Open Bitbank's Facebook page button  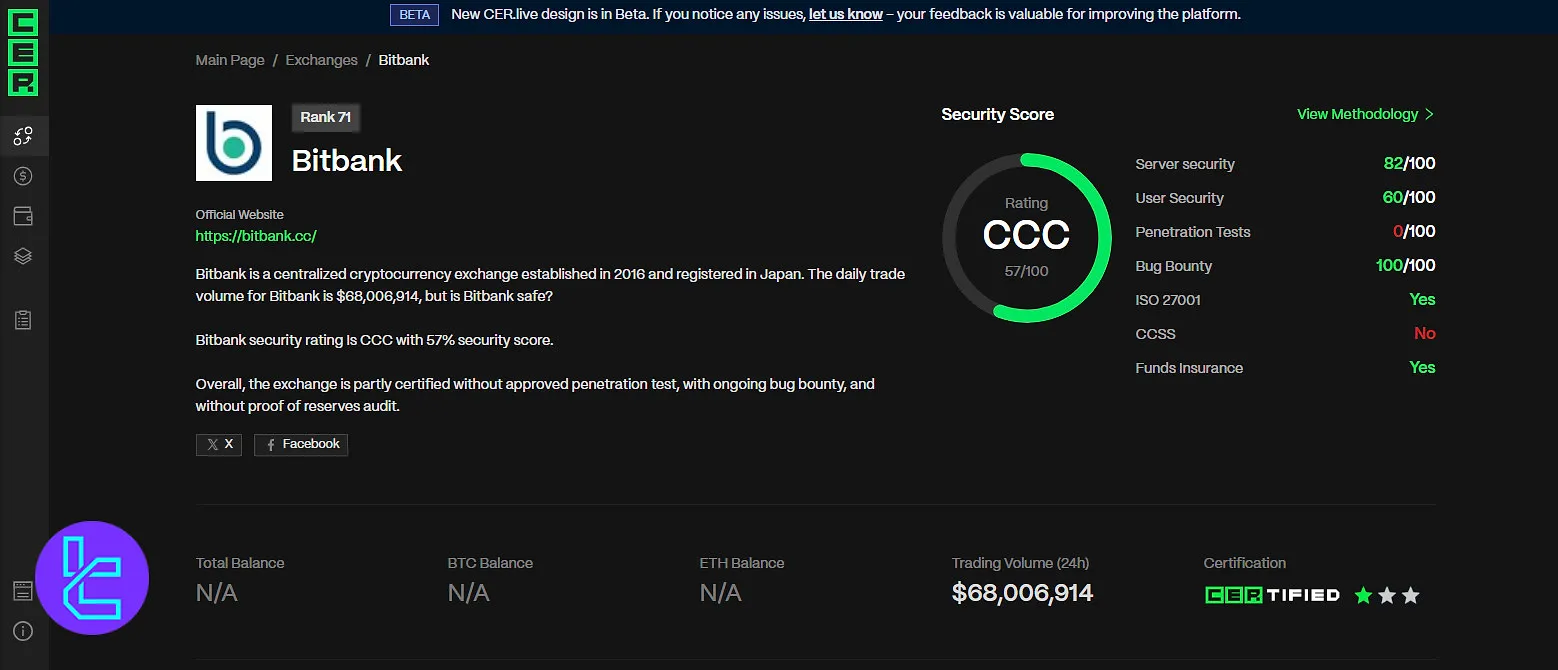[x=301, y=444]
